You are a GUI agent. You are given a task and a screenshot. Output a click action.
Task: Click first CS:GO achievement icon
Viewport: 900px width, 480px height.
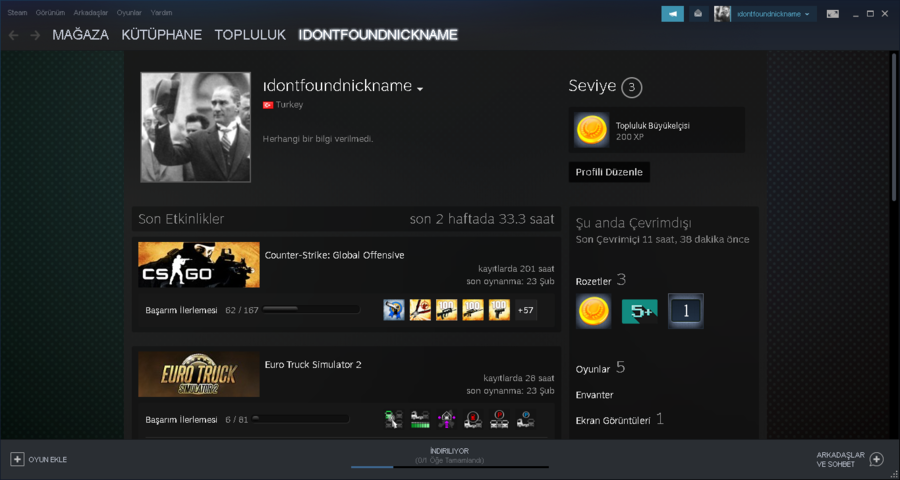click(x=394, y=310)
